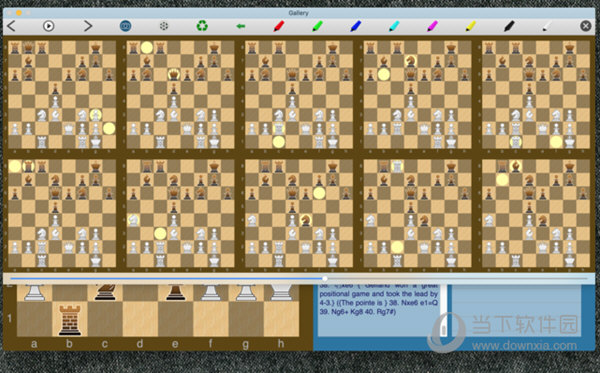Open the third board thumbnail in top row
600x373 pixels.
coord(299,94)
